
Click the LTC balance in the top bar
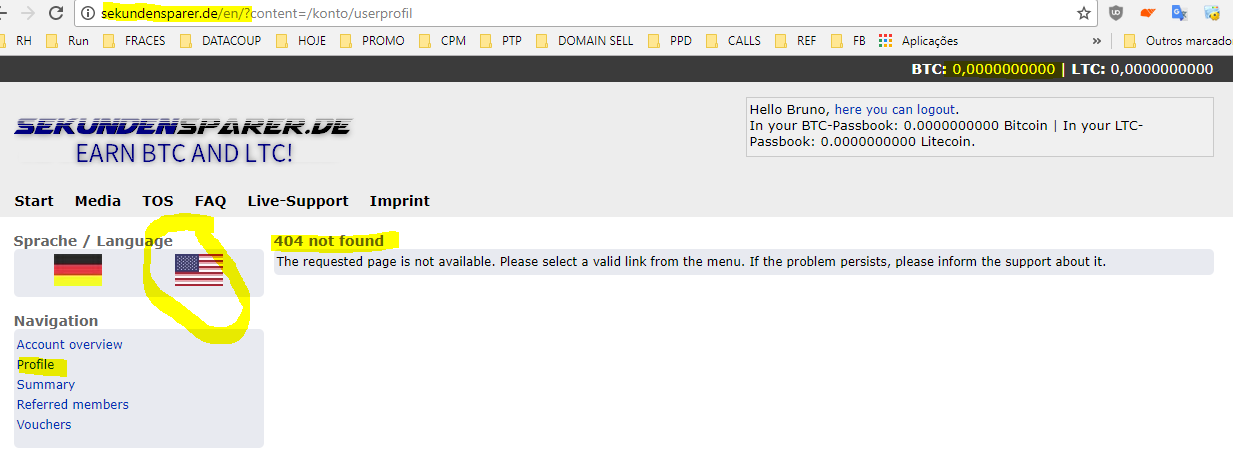[1142, 69]
